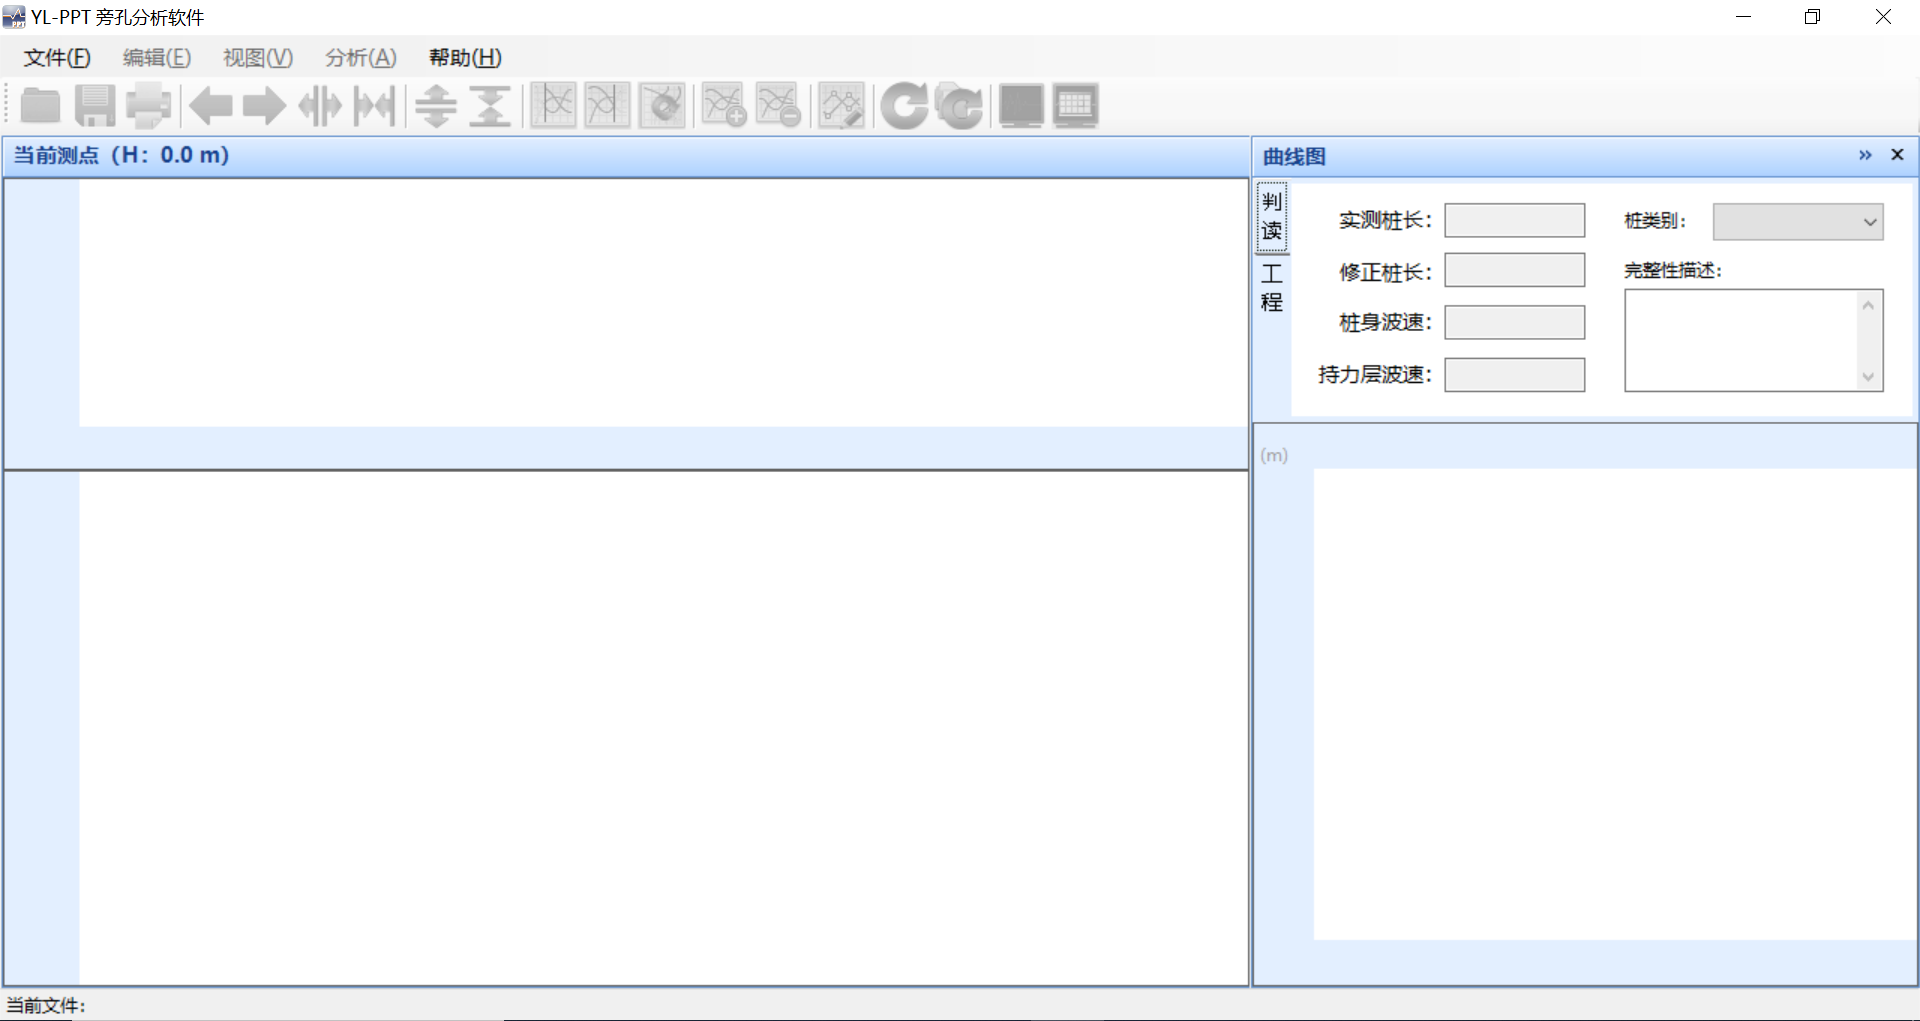The width and height of the screenshot is (1920, 1021).
Task: Click the remove curve minus icon
Action: [x=778, y=106]
